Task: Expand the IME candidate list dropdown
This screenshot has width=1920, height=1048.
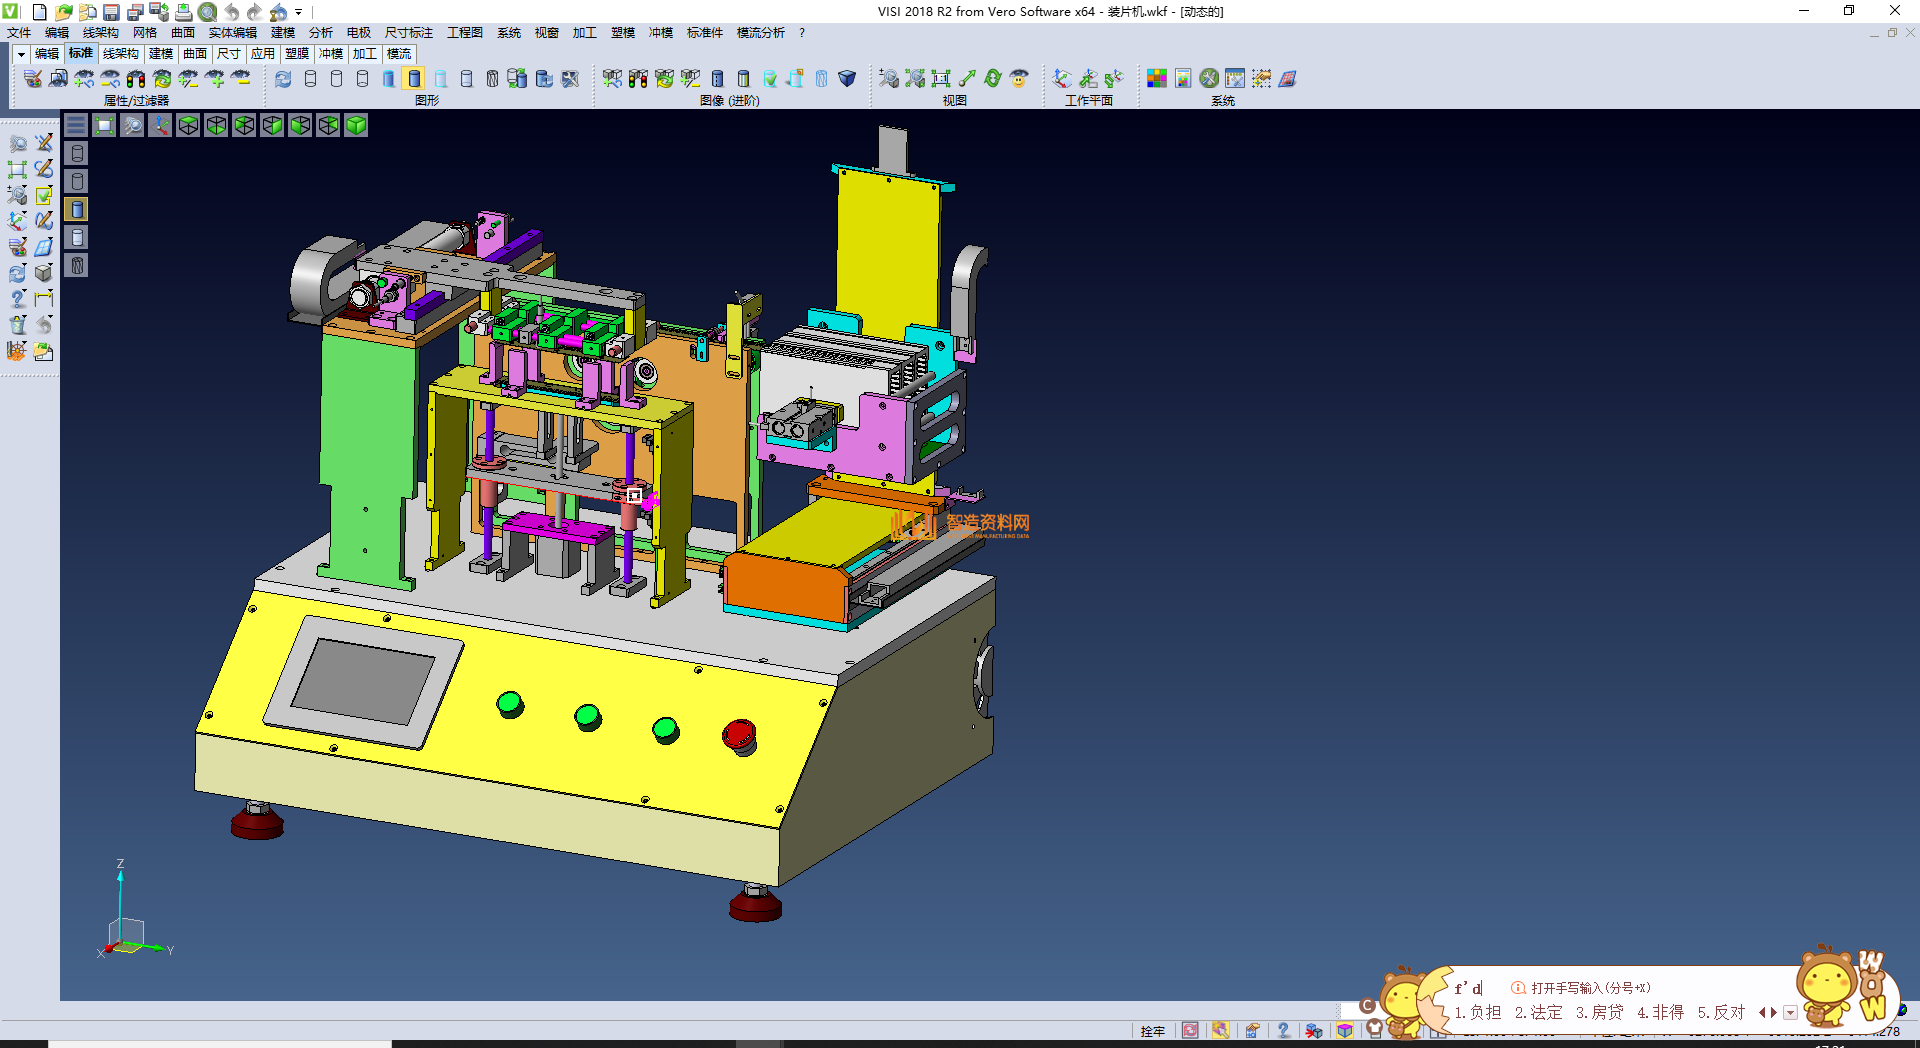Action: 1790,1013
